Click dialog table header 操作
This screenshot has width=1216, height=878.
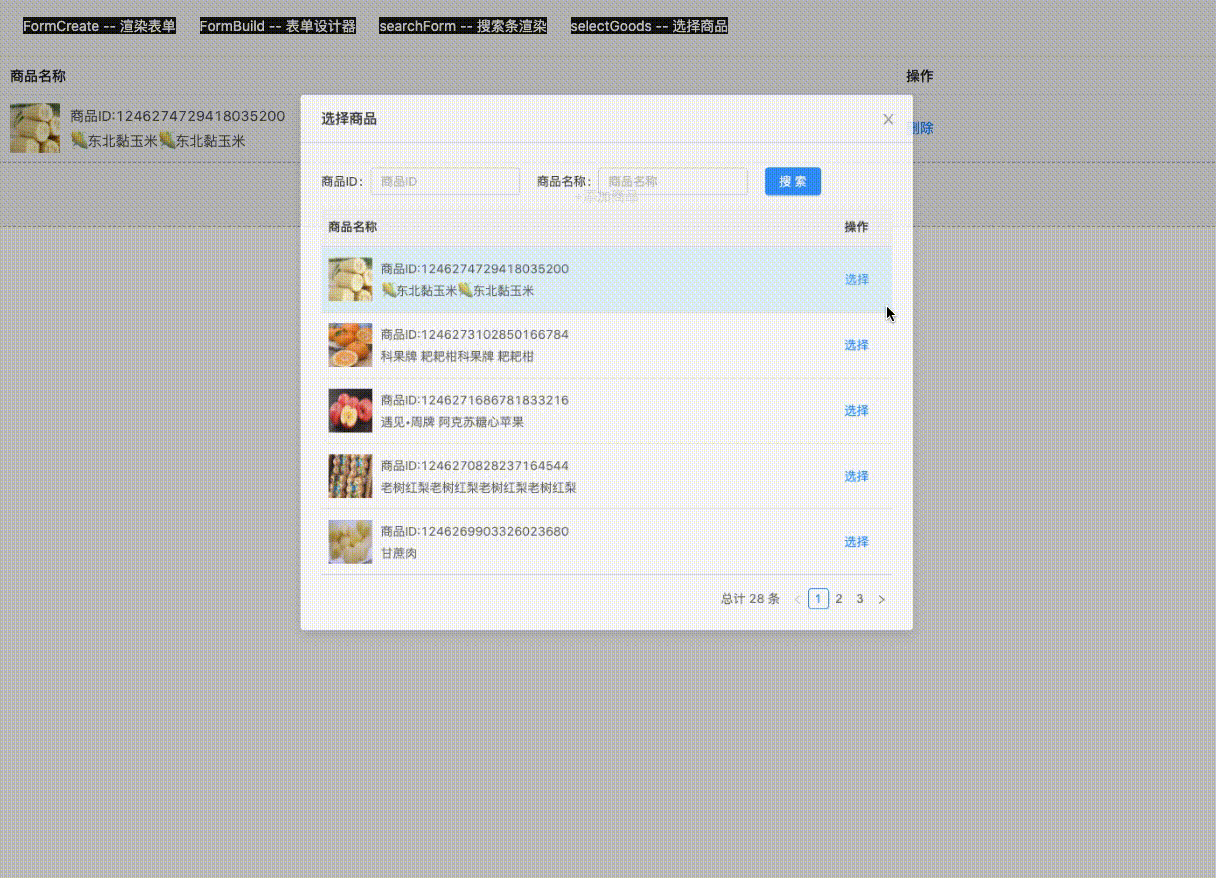(x=856, y=227)
